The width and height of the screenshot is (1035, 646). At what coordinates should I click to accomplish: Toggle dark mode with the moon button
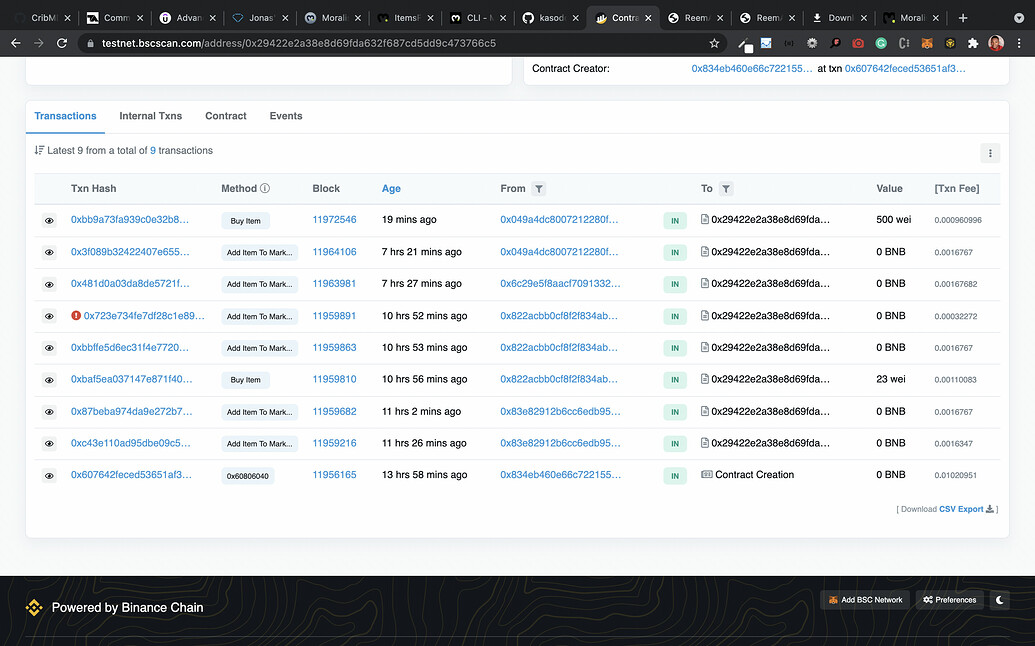[x=999, y=600]
